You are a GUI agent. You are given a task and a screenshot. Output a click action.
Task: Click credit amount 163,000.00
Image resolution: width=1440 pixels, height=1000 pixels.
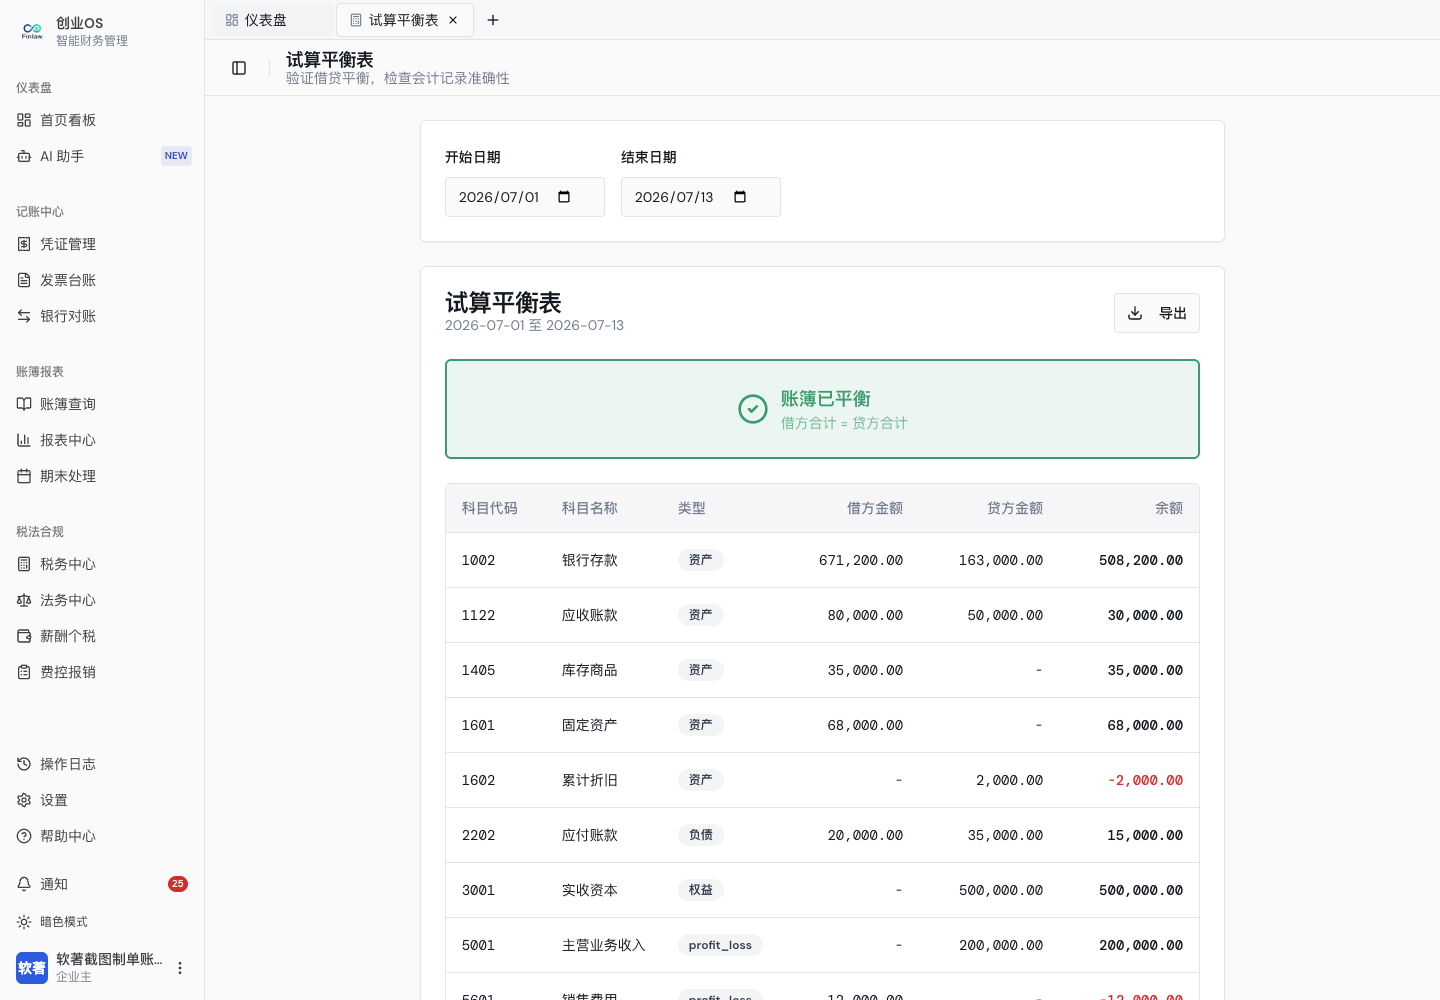tap(1001, 560)
